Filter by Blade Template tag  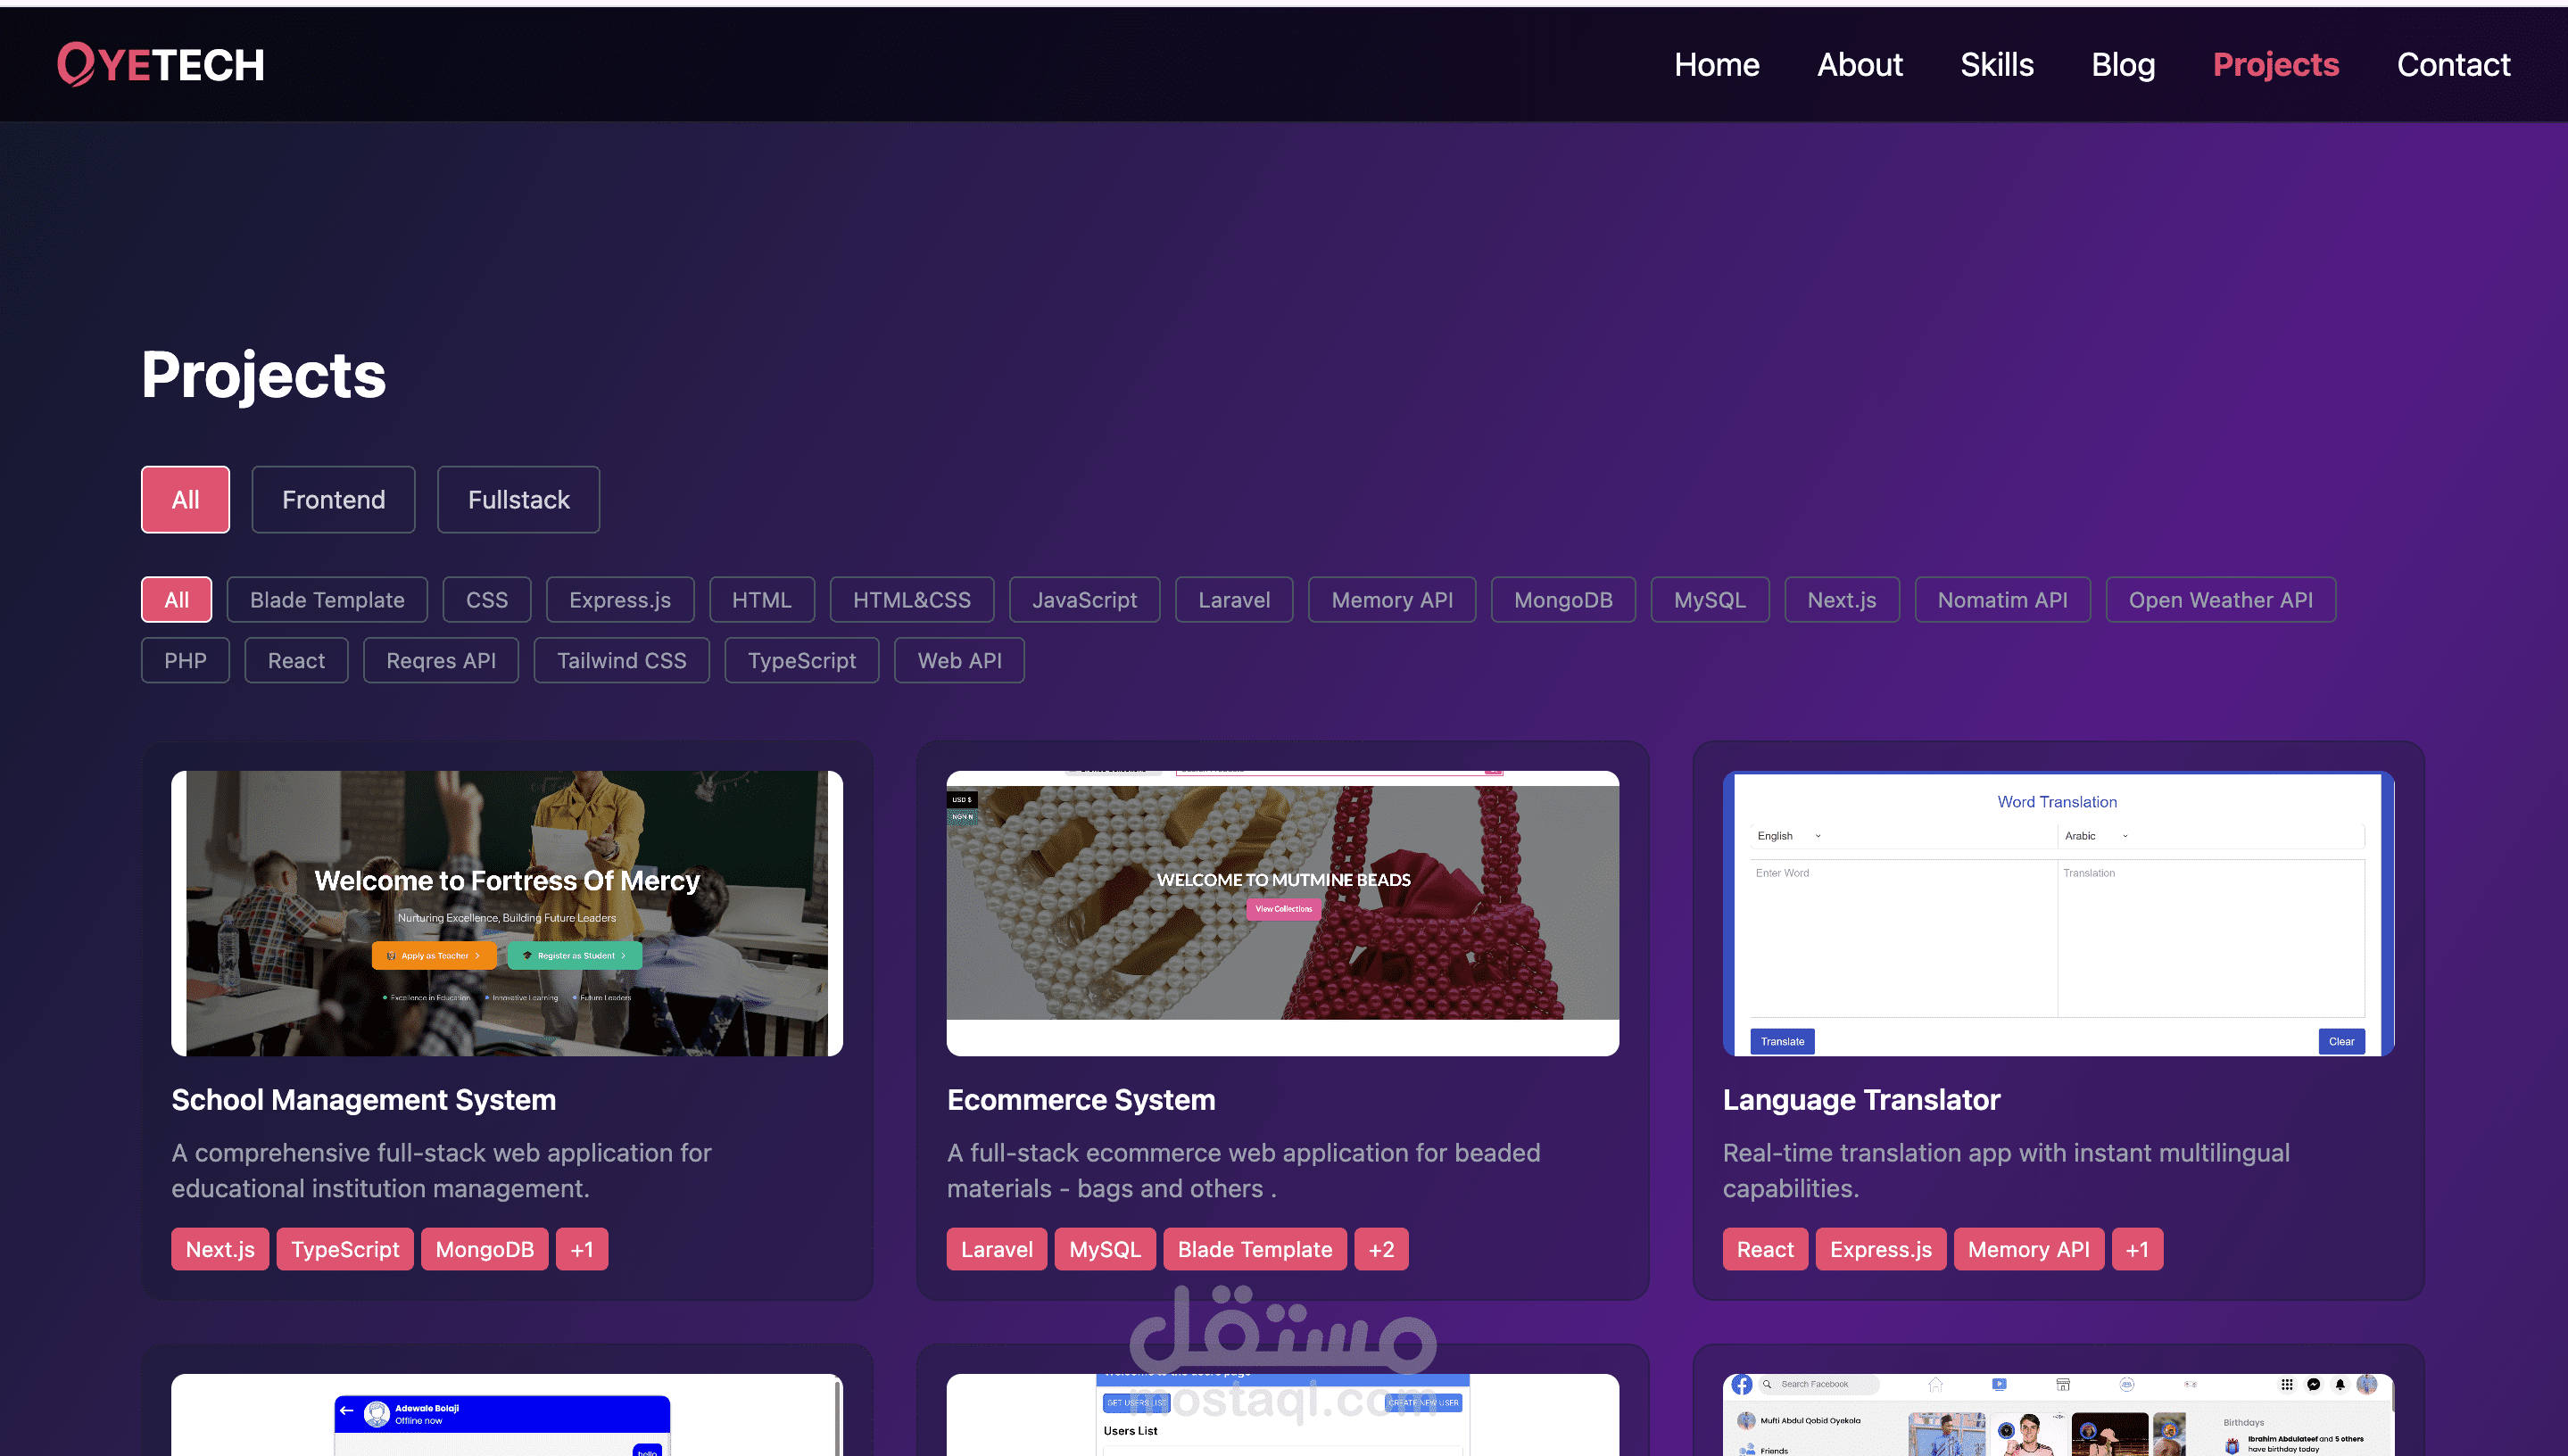[x=327, y=600]
